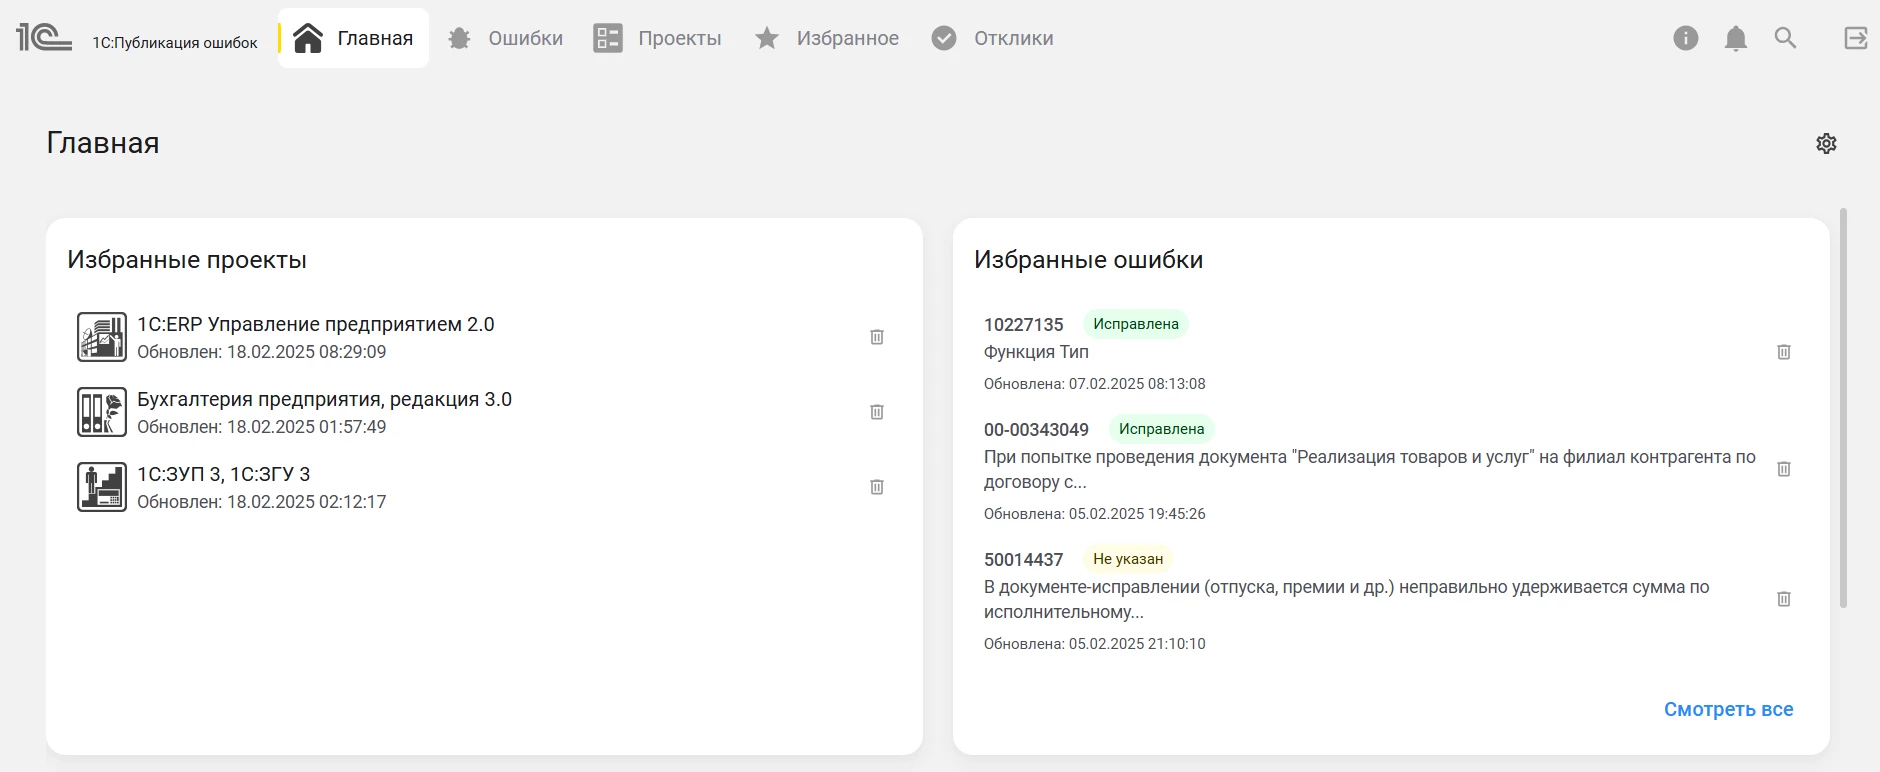Open the Отклики tab

click(x=993, y=38)
